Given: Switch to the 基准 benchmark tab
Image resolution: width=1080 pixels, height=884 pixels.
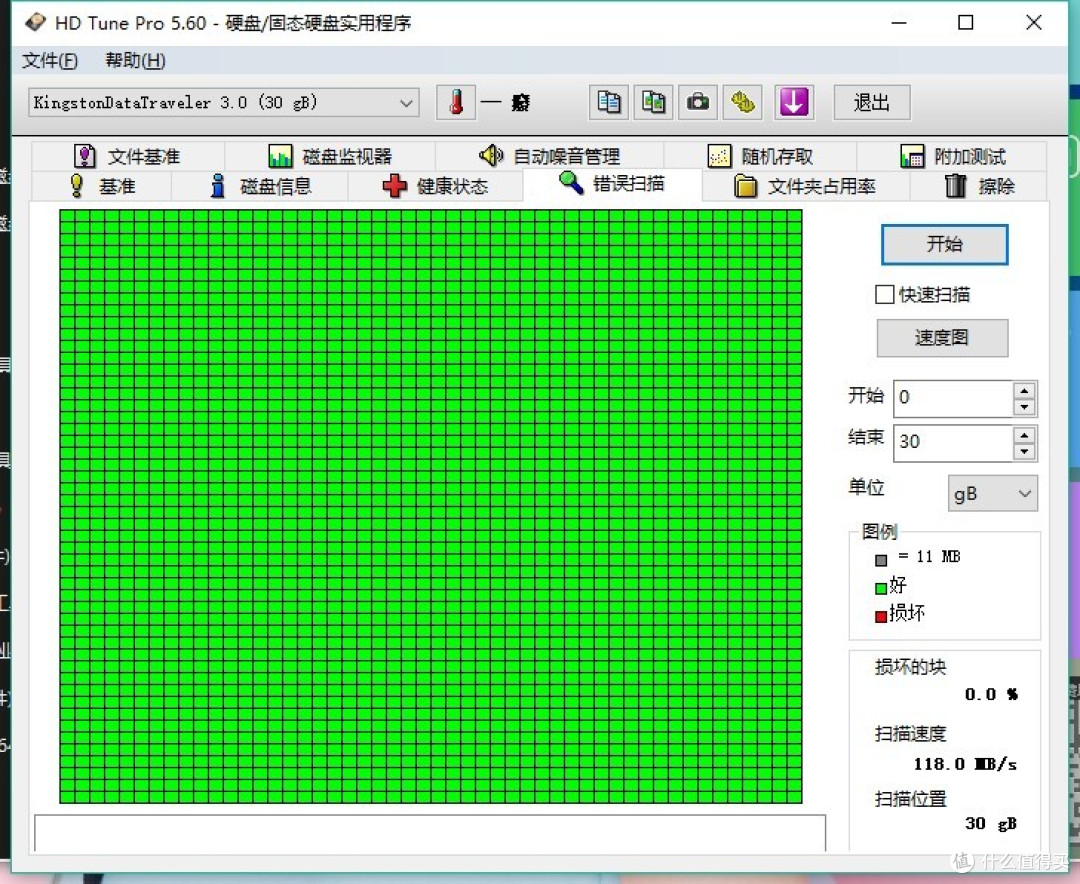Looking at the screenshot, I should click(102, 186).
